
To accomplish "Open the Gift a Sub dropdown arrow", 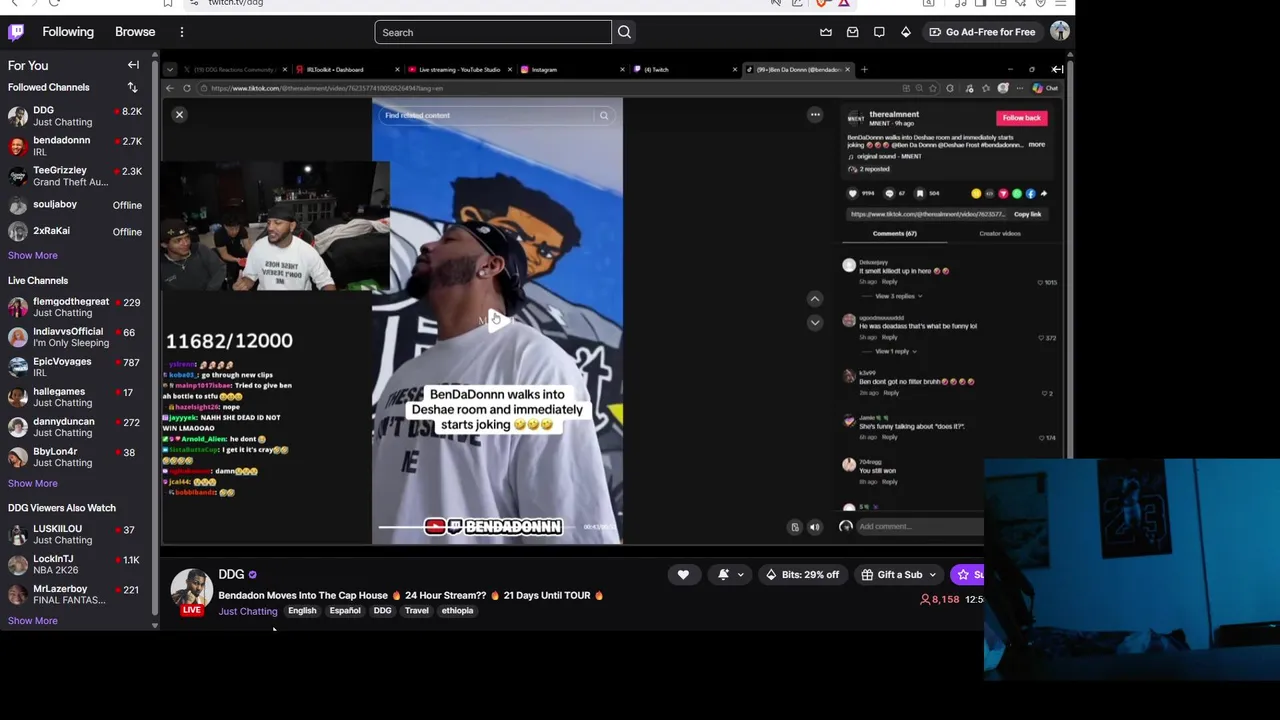I will point(933,575).
